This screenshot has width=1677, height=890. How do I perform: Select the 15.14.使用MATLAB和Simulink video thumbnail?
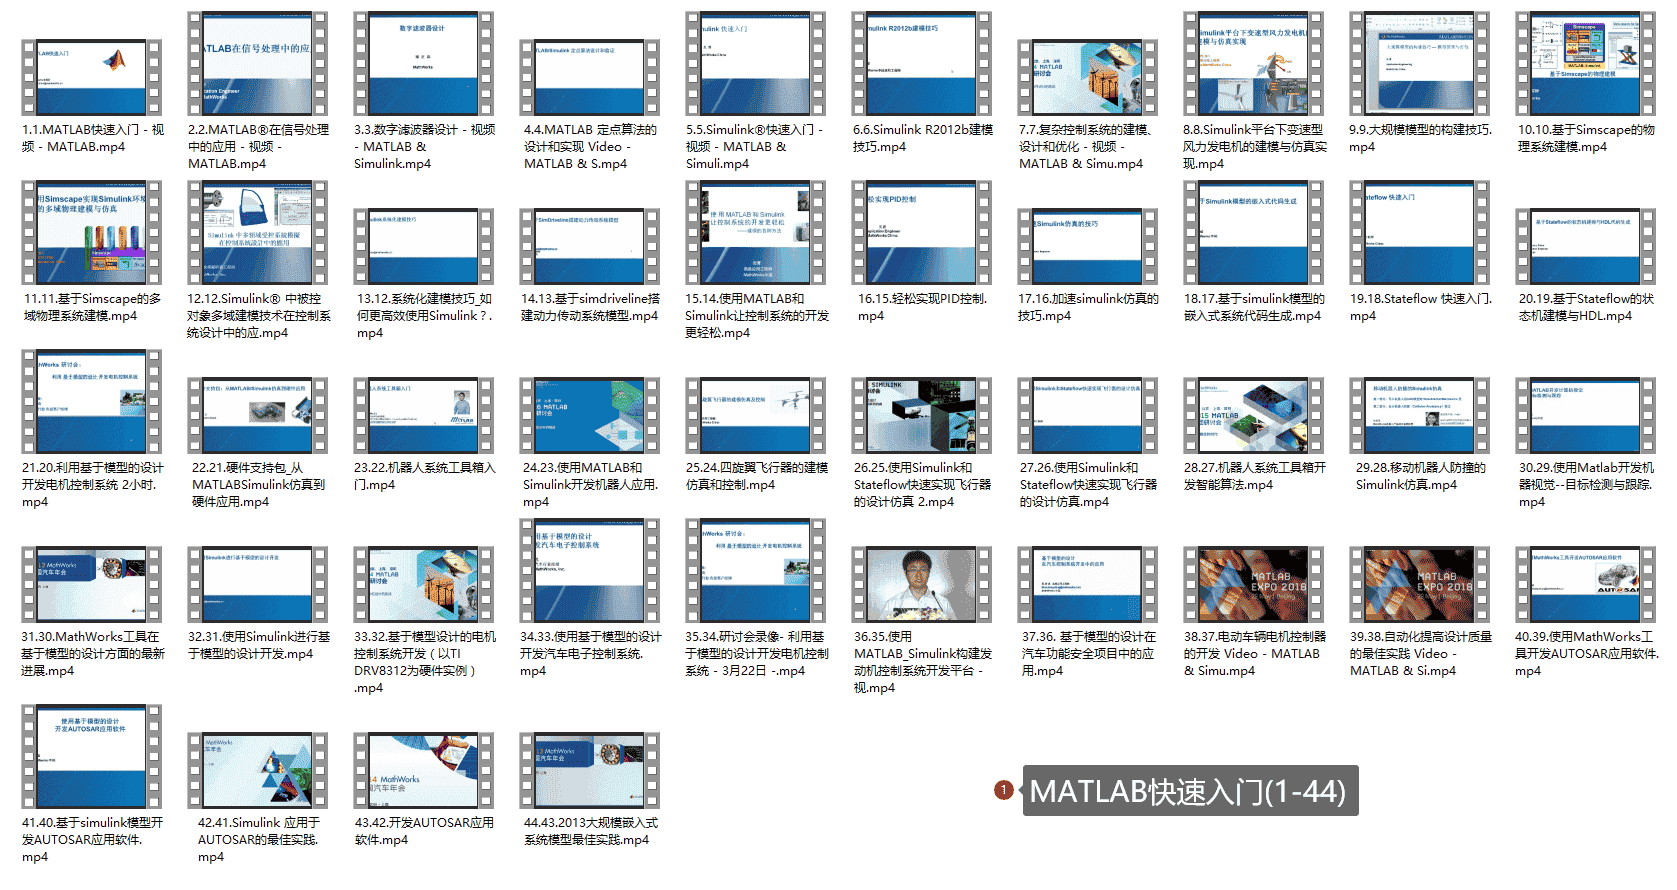755,232
